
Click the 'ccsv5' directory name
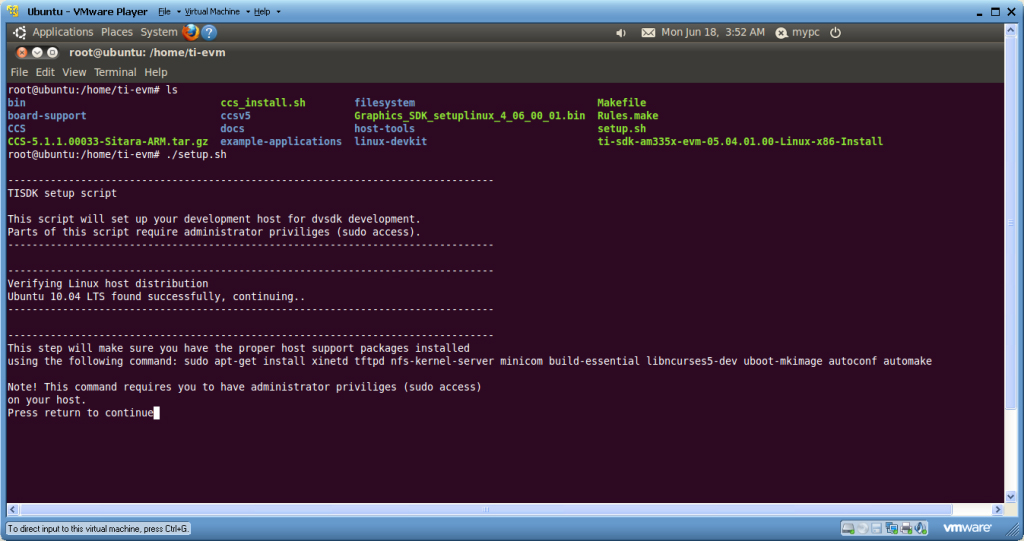[235, 116]
